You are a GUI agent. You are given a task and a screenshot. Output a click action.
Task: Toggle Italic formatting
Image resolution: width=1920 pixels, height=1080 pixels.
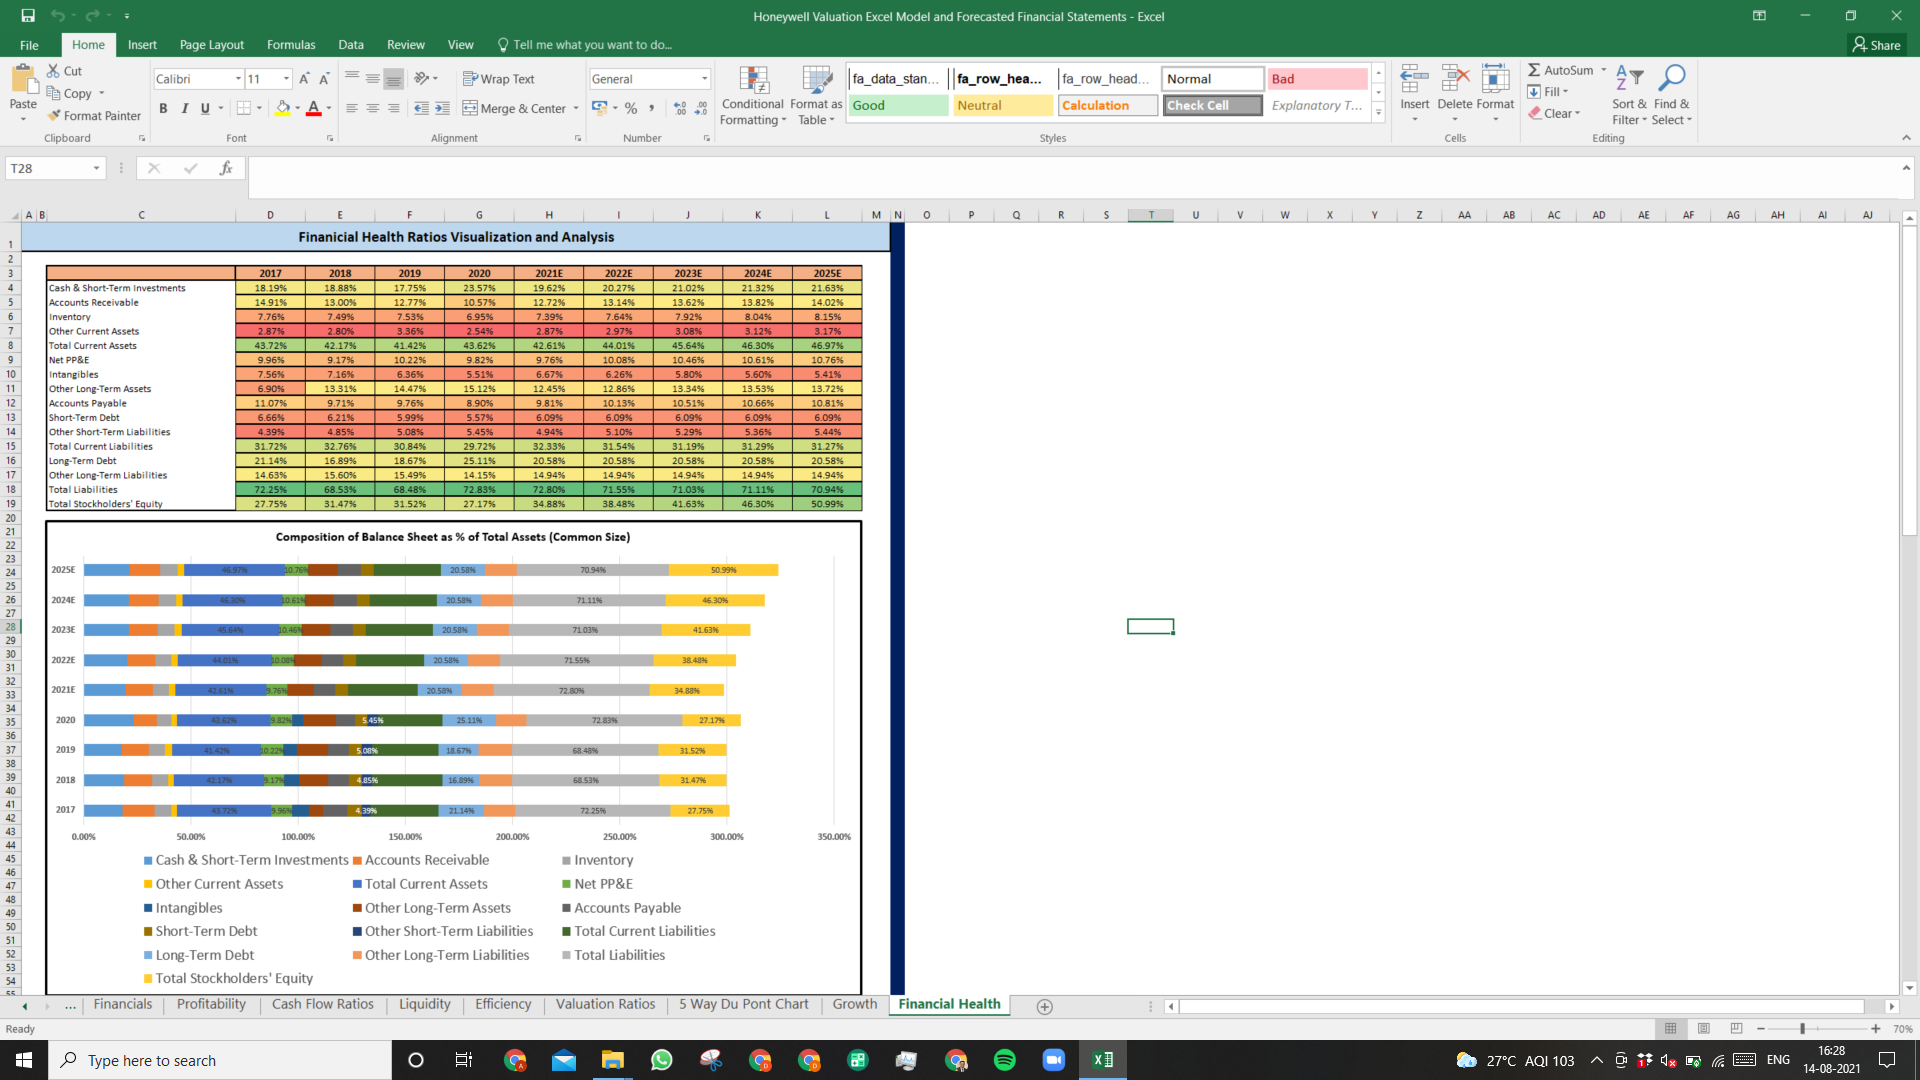pyautogui.click(x=184, y=108)
